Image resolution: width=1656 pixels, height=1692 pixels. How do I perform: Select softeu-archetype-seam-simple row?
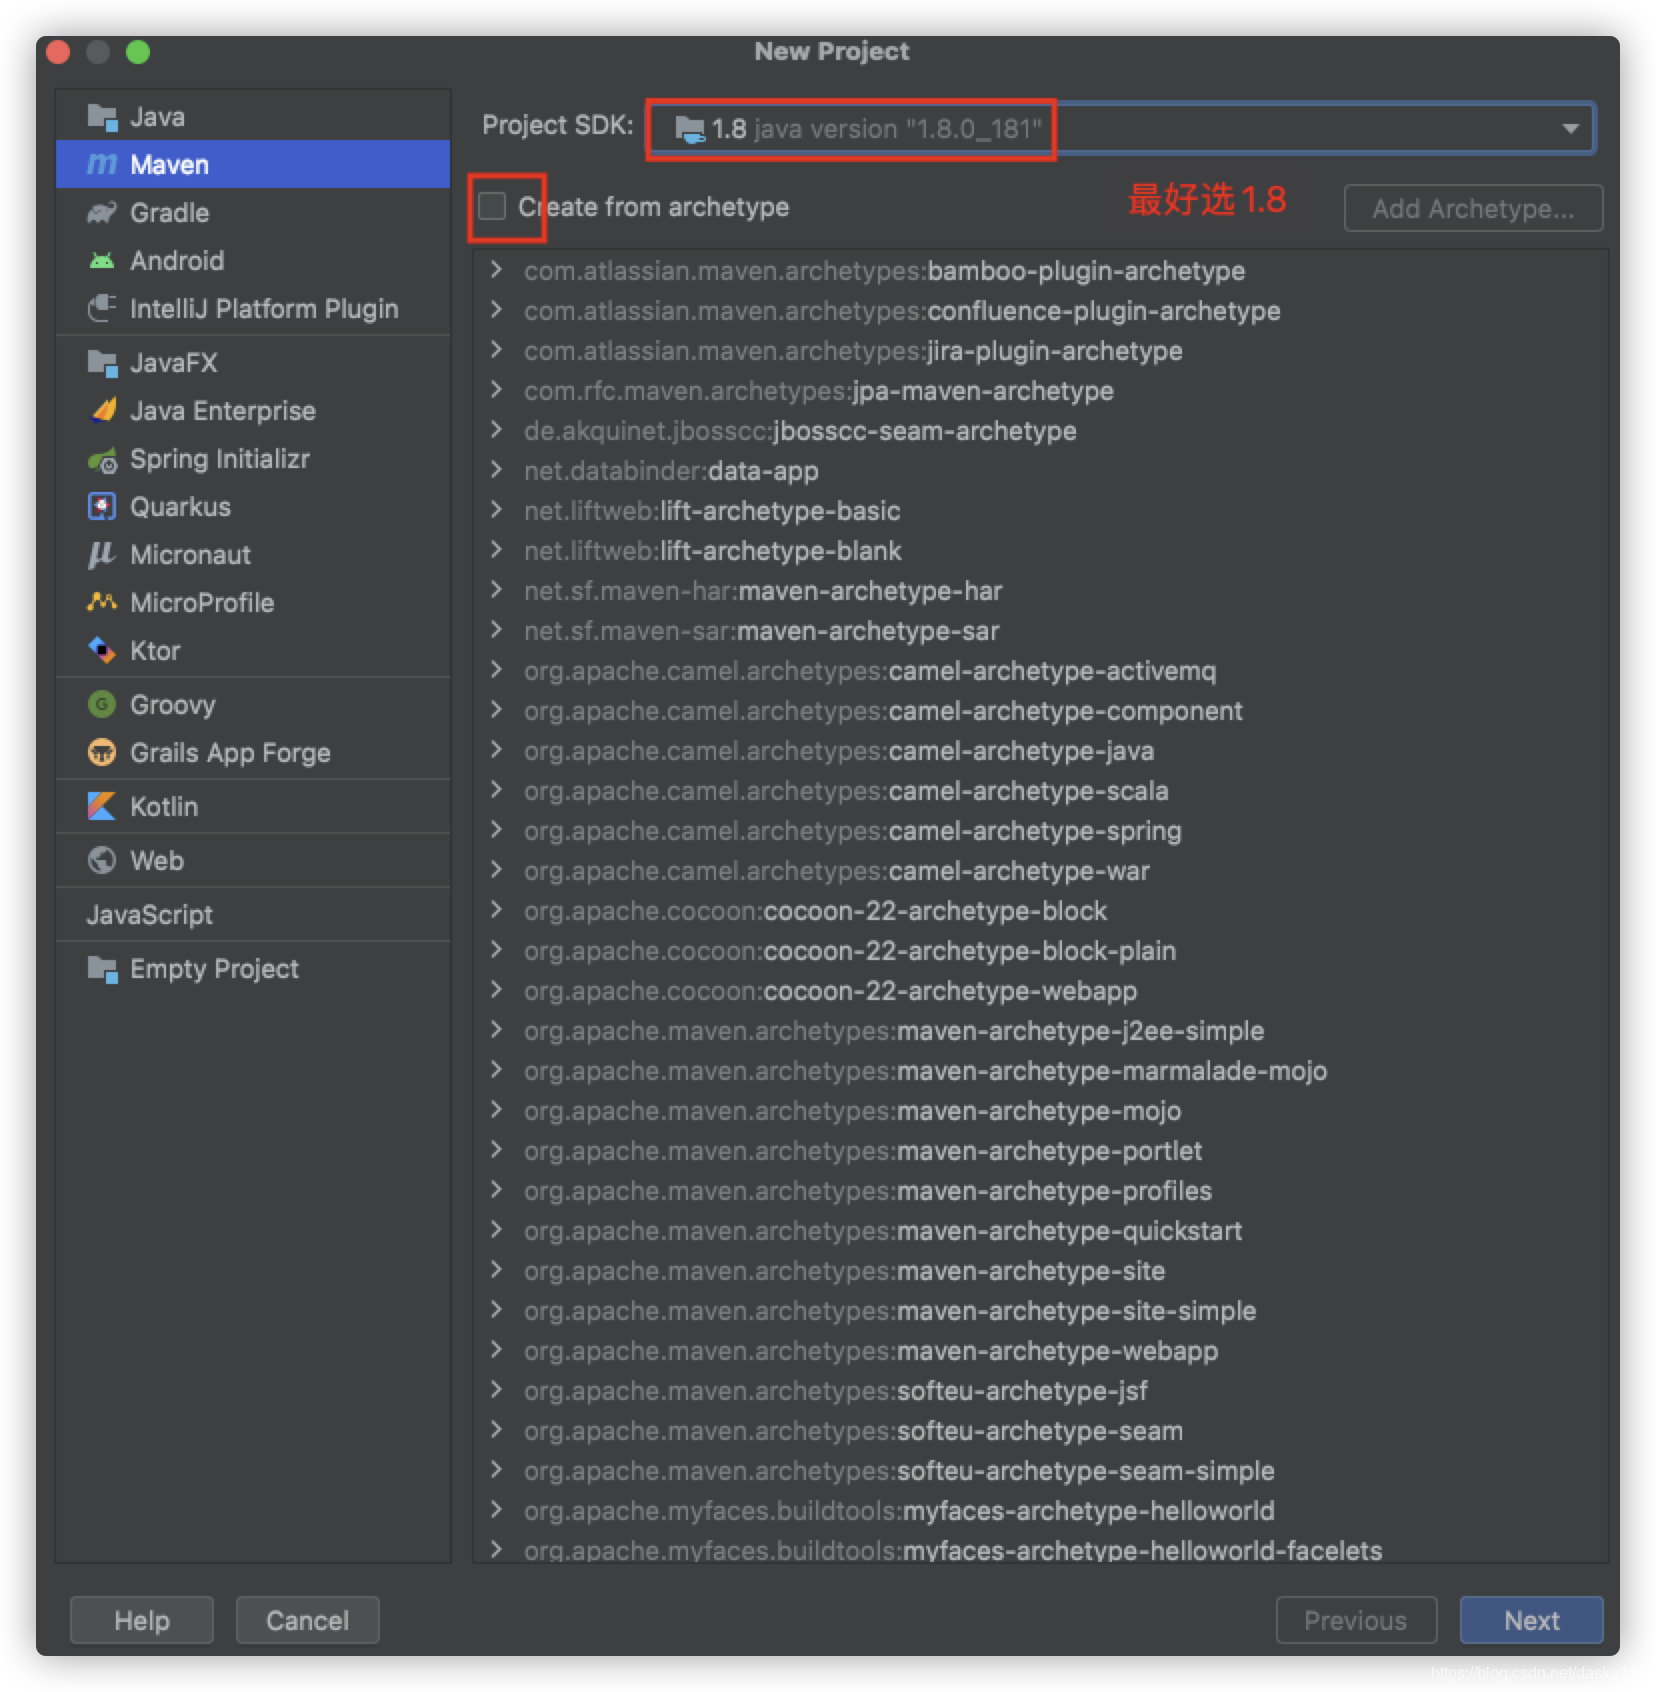pyautogui.click(x=1040, y=1471)
